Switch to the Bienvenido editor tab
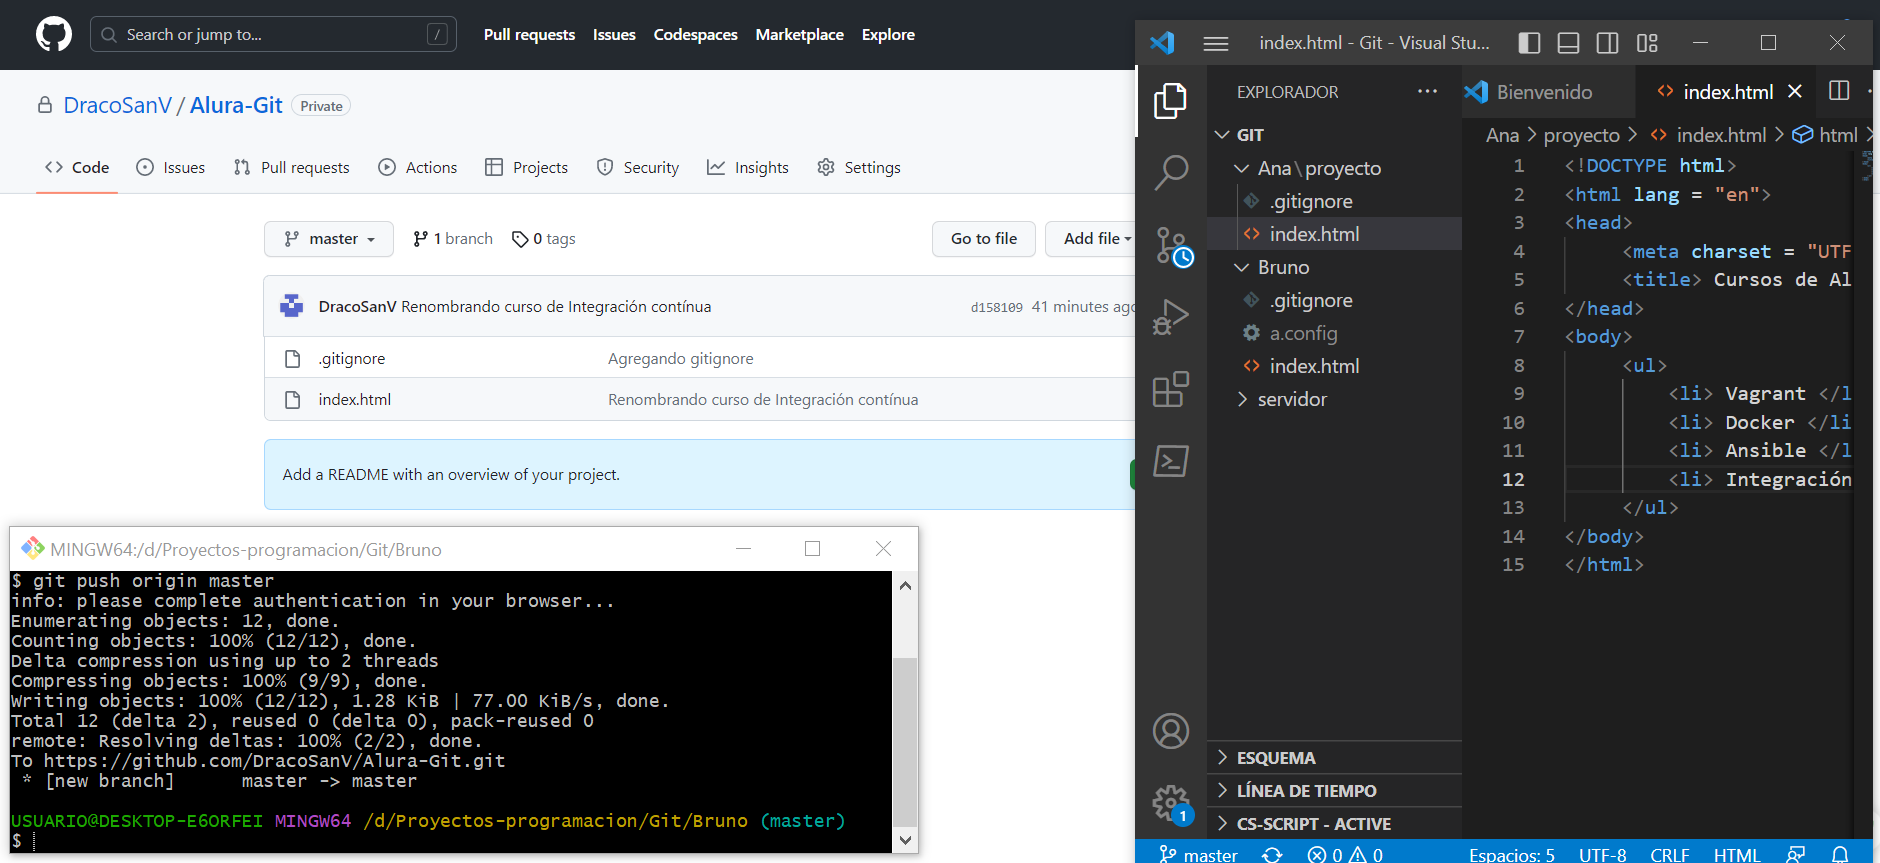Image resolution: width=1880 pixels, height=863 pixels. [x=1548, y=92]
